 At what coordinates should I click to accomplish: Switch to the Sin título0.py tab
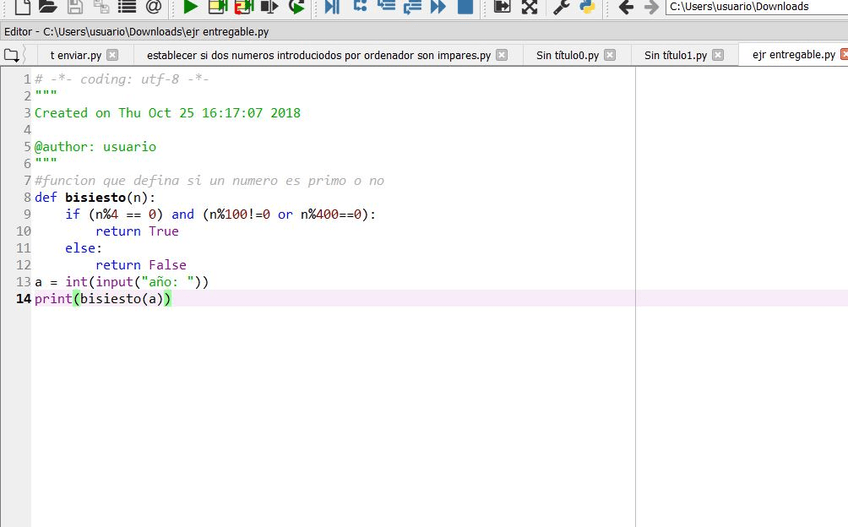[566, 55]
